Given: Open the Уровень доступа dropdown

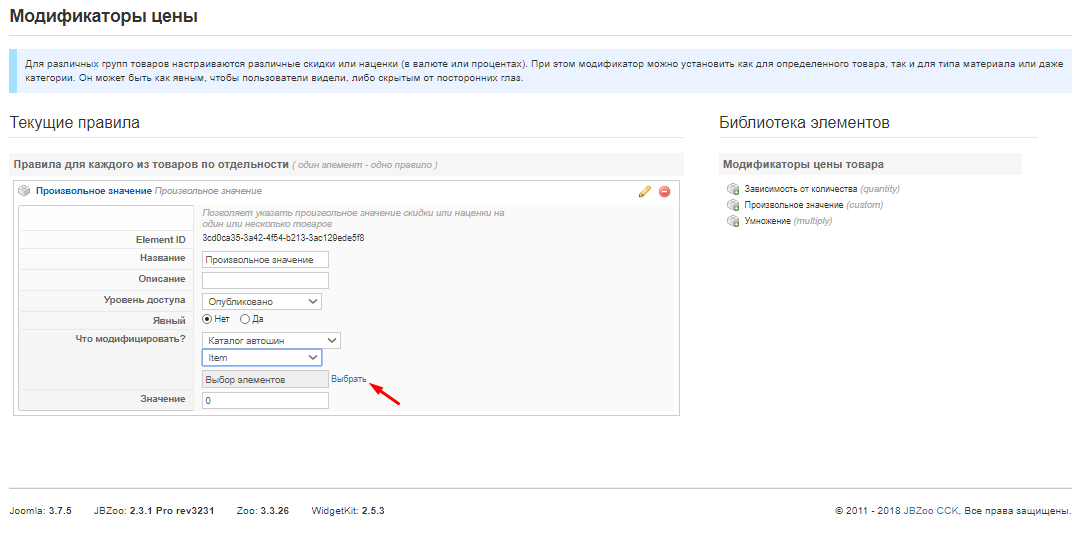Looking at the screenshot, I should coord(262,301).
